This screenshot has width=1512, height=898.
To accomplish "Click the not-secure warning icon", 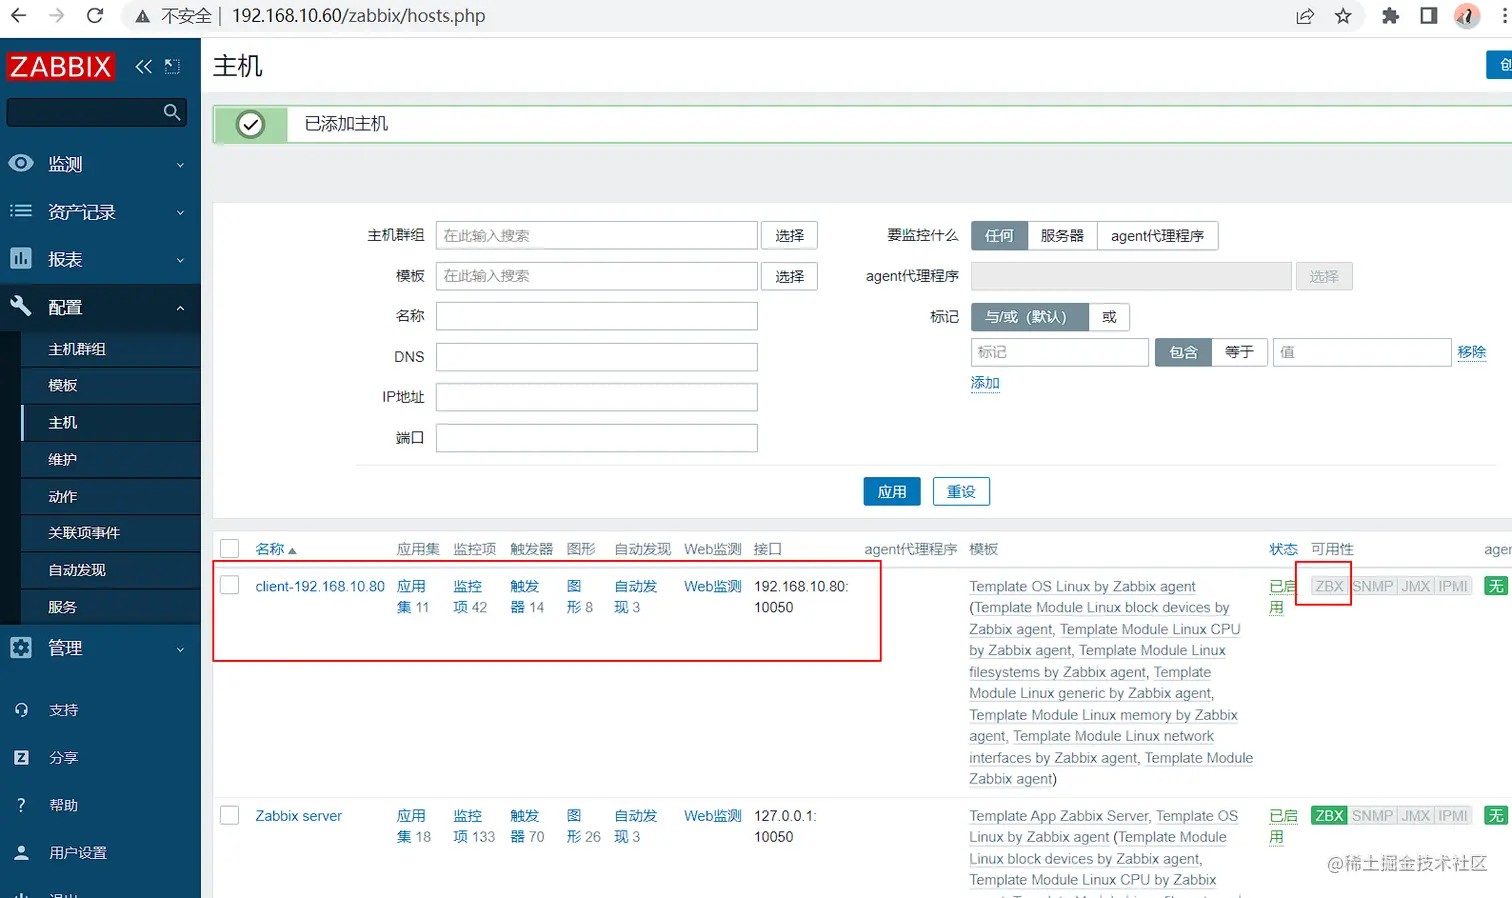I will point(143,16).
